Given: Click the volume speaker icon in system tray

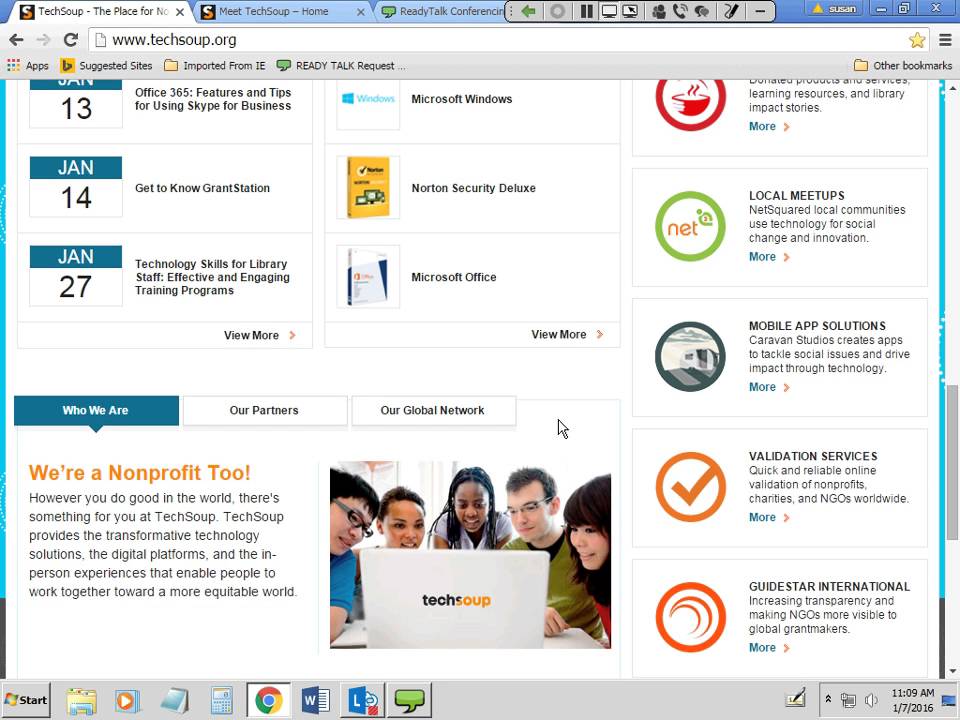Looking at the screenshot, I should coord(870,699).
